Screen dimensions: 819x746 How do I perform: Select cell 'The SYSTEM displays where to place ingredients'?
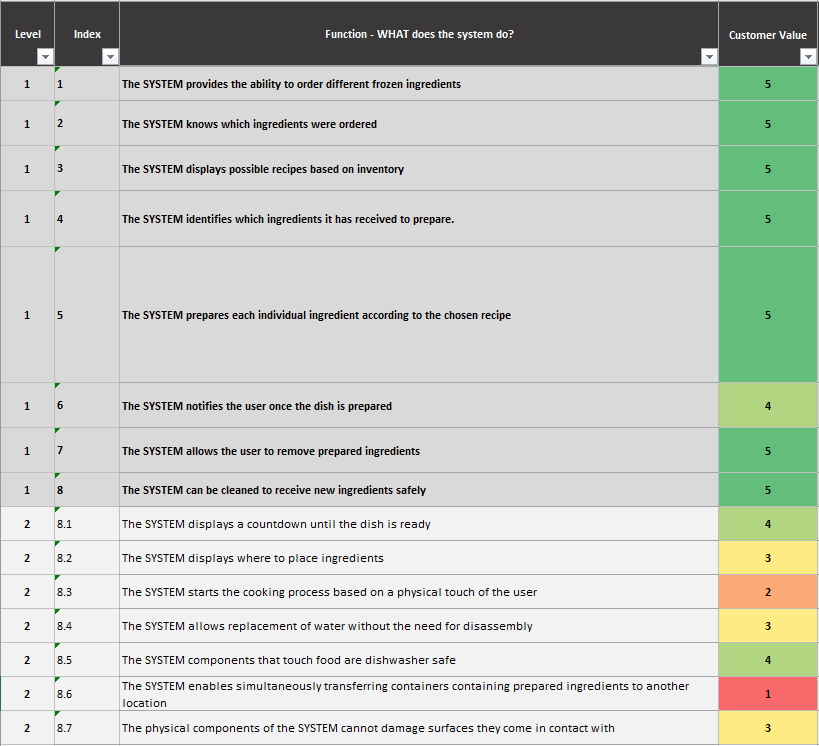pos(419,557)
